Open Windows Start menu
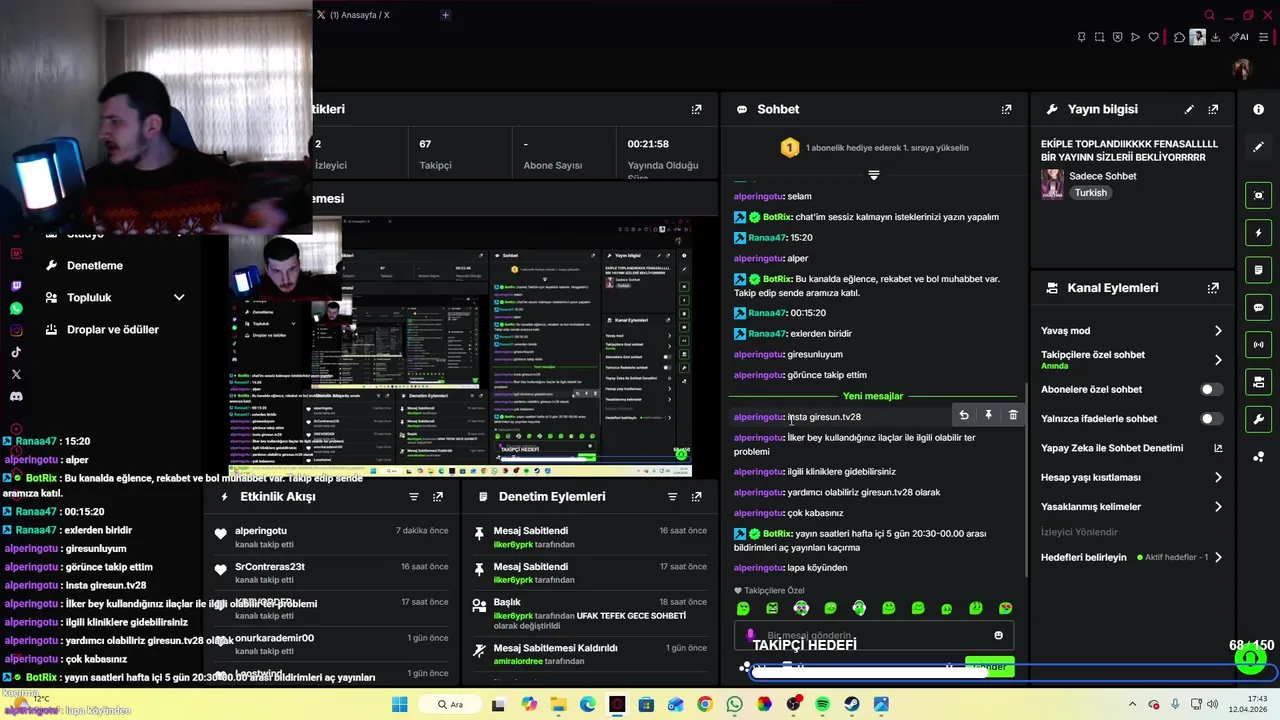This screenshot has height=720, width=1280. 399,705
